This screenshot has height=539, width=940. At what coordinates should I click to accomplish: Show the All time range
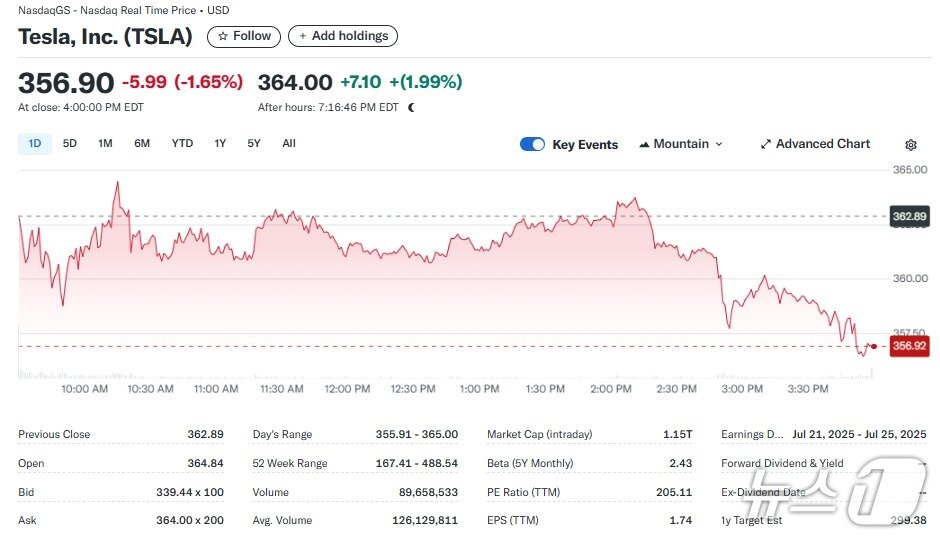click(x=289, y=144)
